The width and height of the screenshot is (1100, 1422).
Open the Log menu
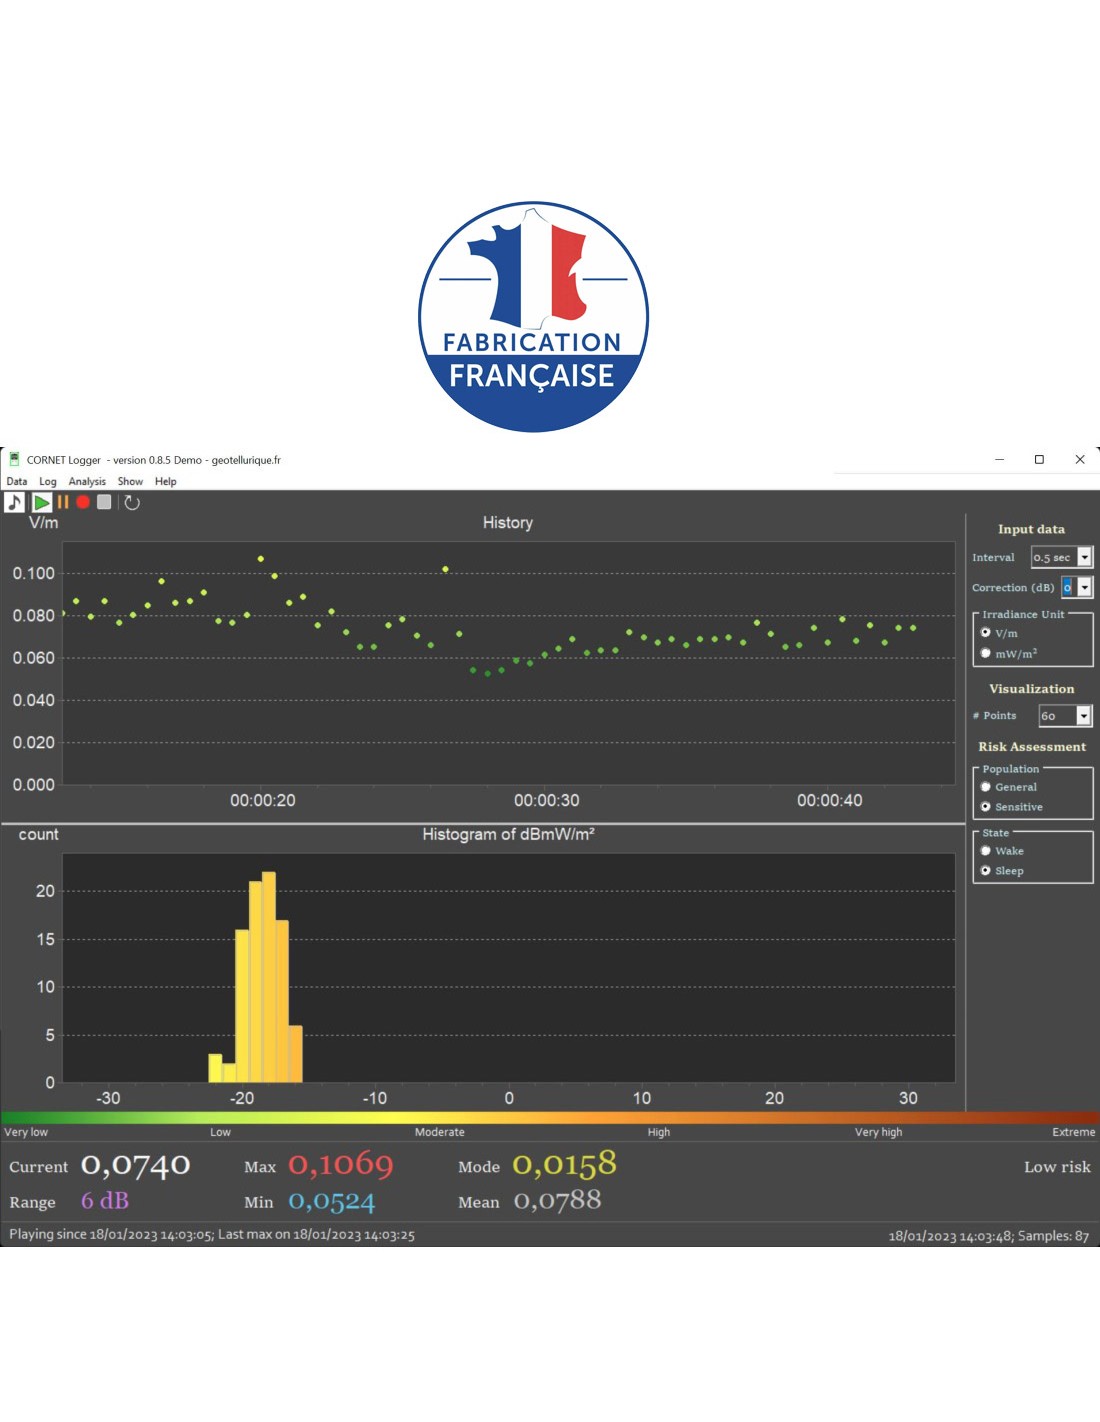48,481
